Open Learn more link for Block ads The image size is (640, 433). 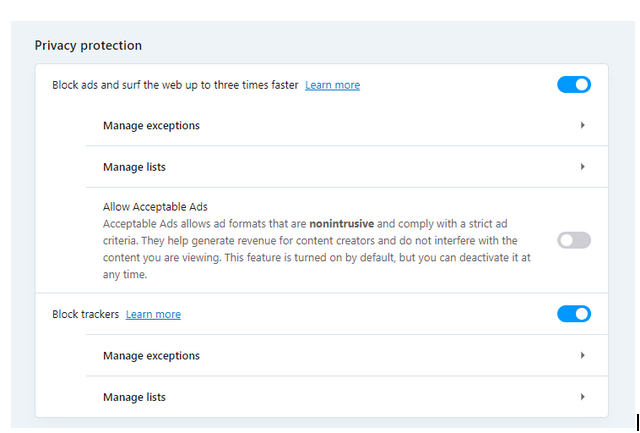[x=332, y=85]
